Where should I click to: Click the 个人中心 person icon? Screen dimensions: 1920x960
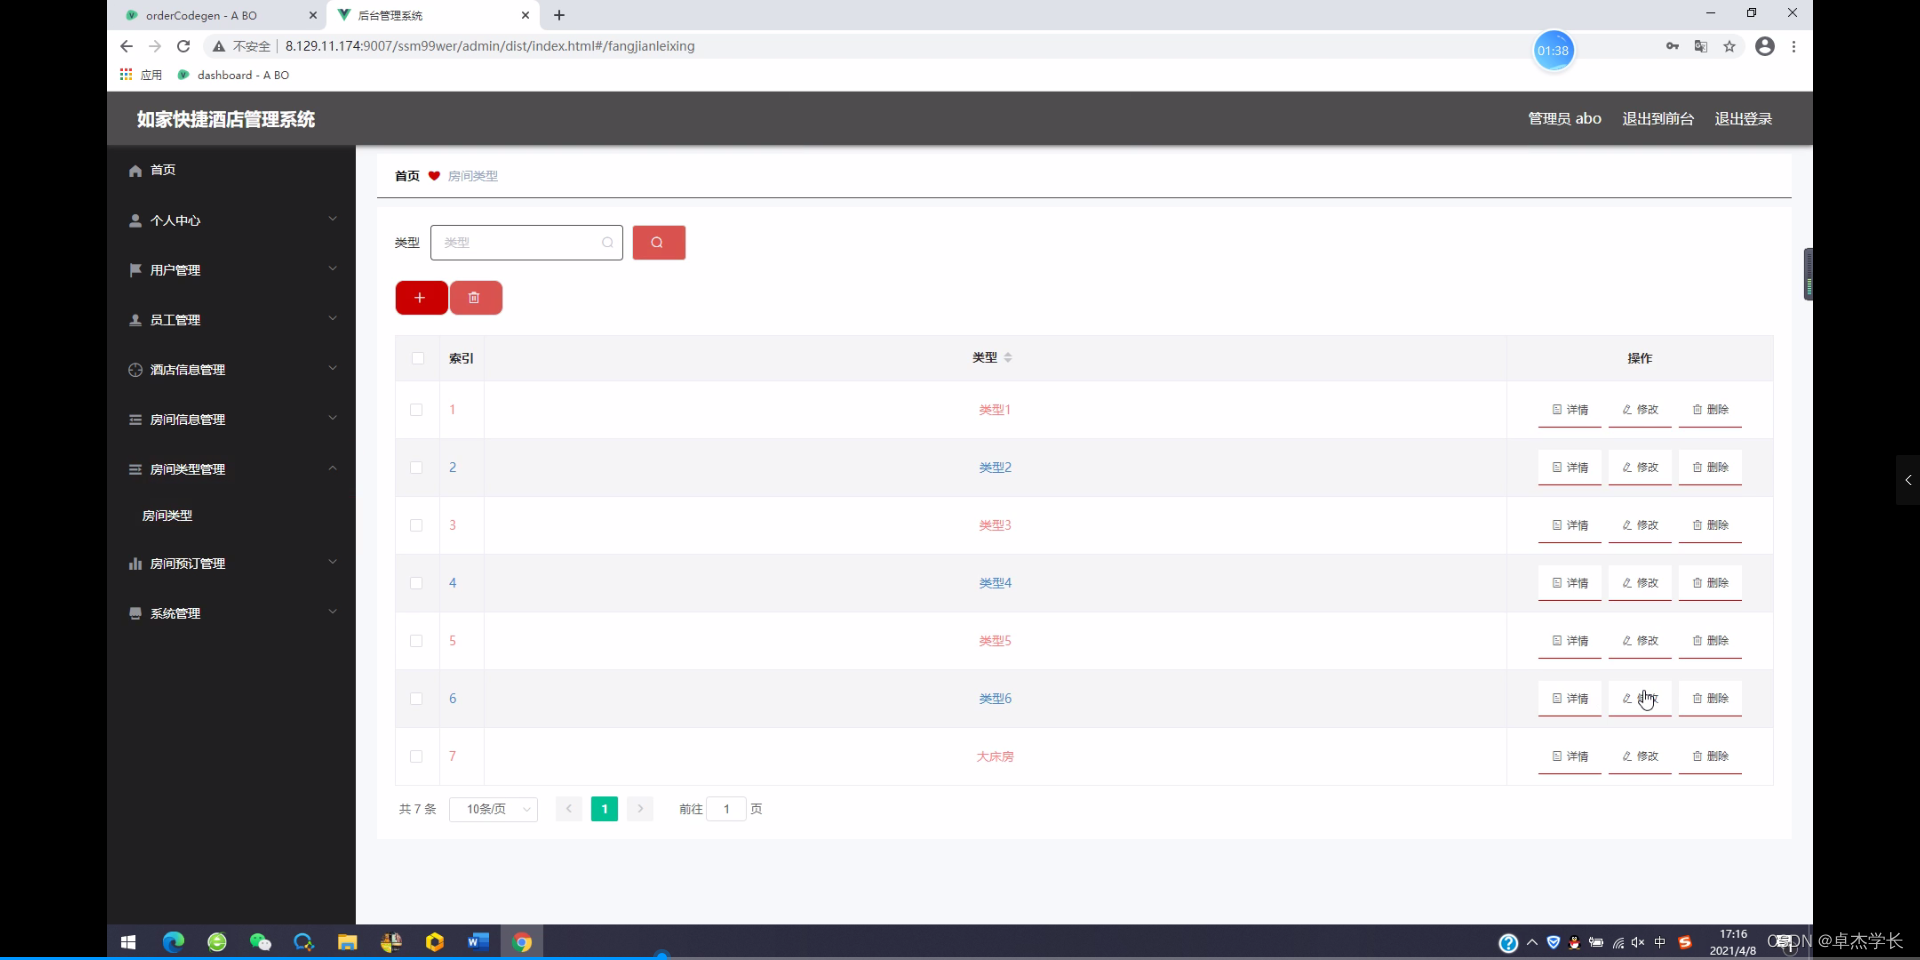pyautogui.click(x=135, y=220)
